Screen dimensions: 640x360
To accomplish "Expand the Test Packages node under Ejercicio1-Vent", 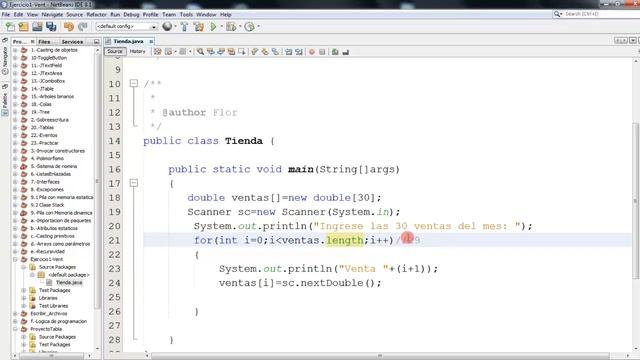I will pos(24,291).
